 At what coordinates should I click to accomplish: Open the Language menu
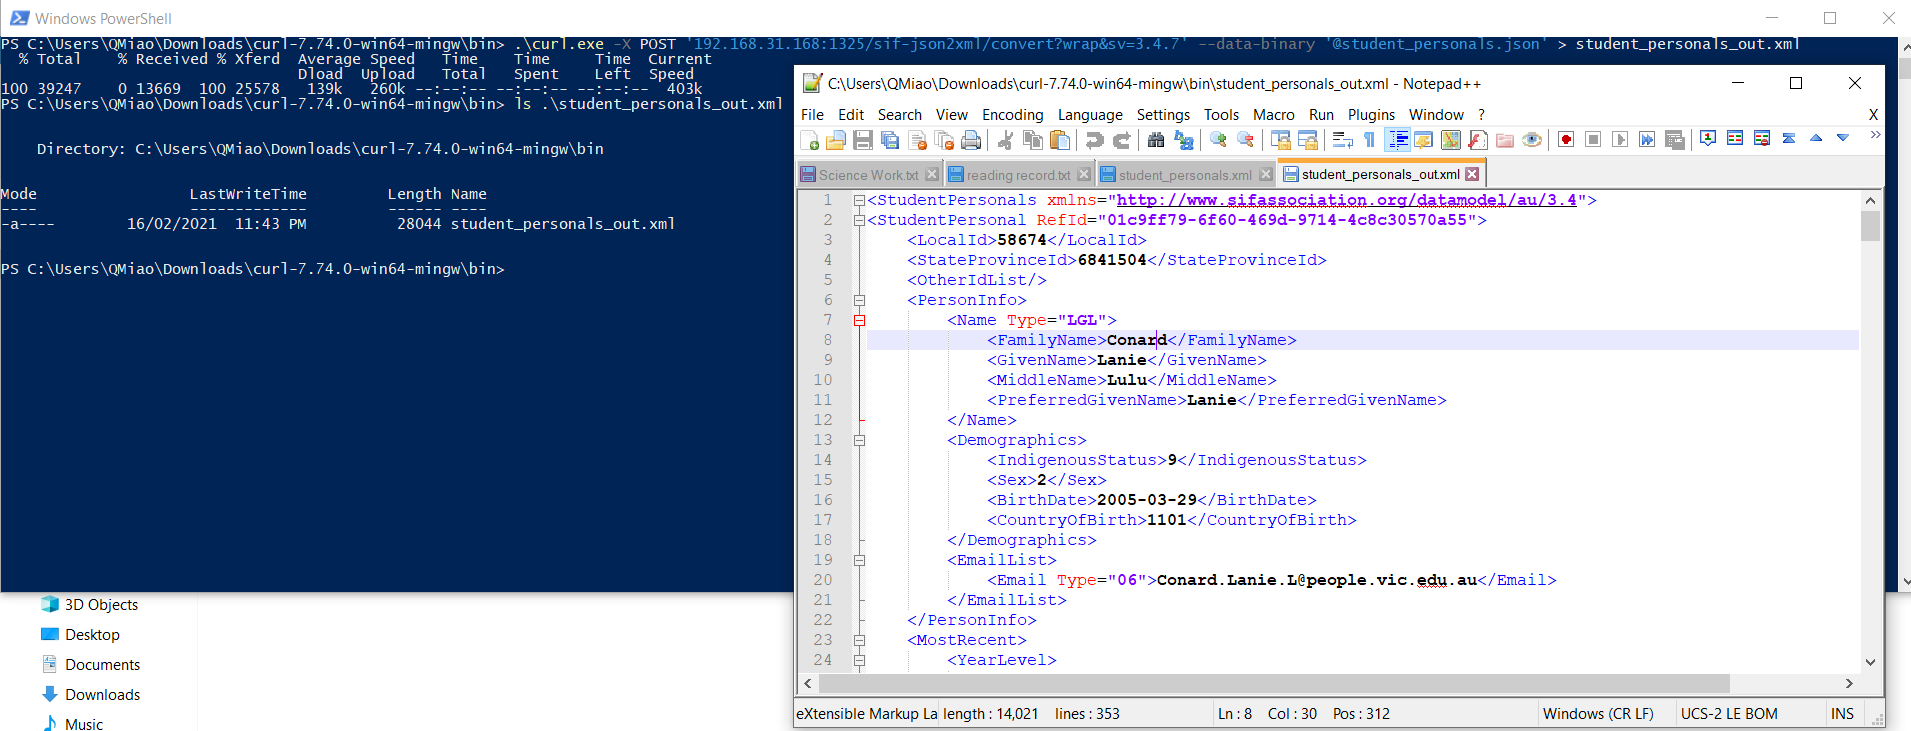[x=1090, y=115]
